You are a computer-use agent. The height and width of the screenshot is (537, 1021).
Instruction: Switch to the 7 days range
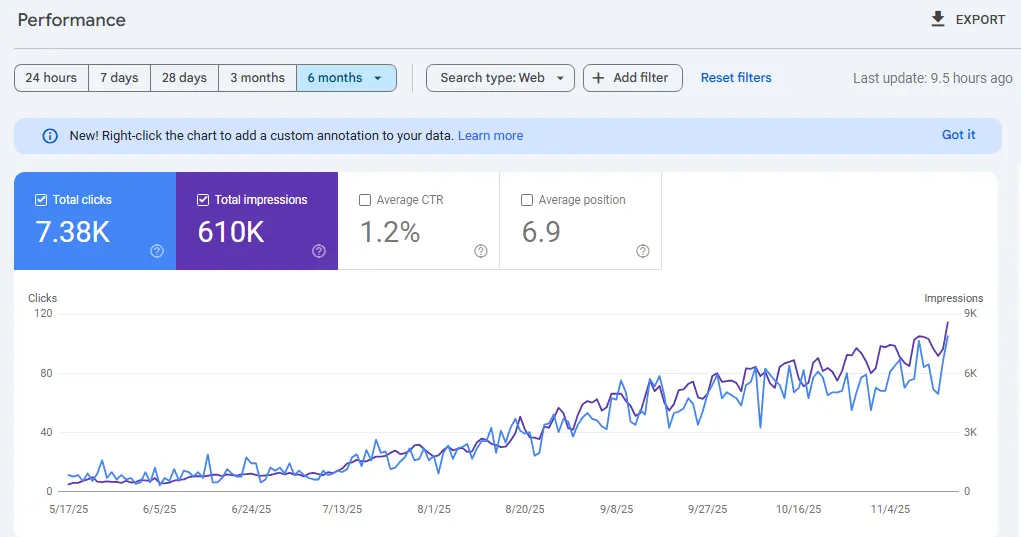click(x=119, y=78)
